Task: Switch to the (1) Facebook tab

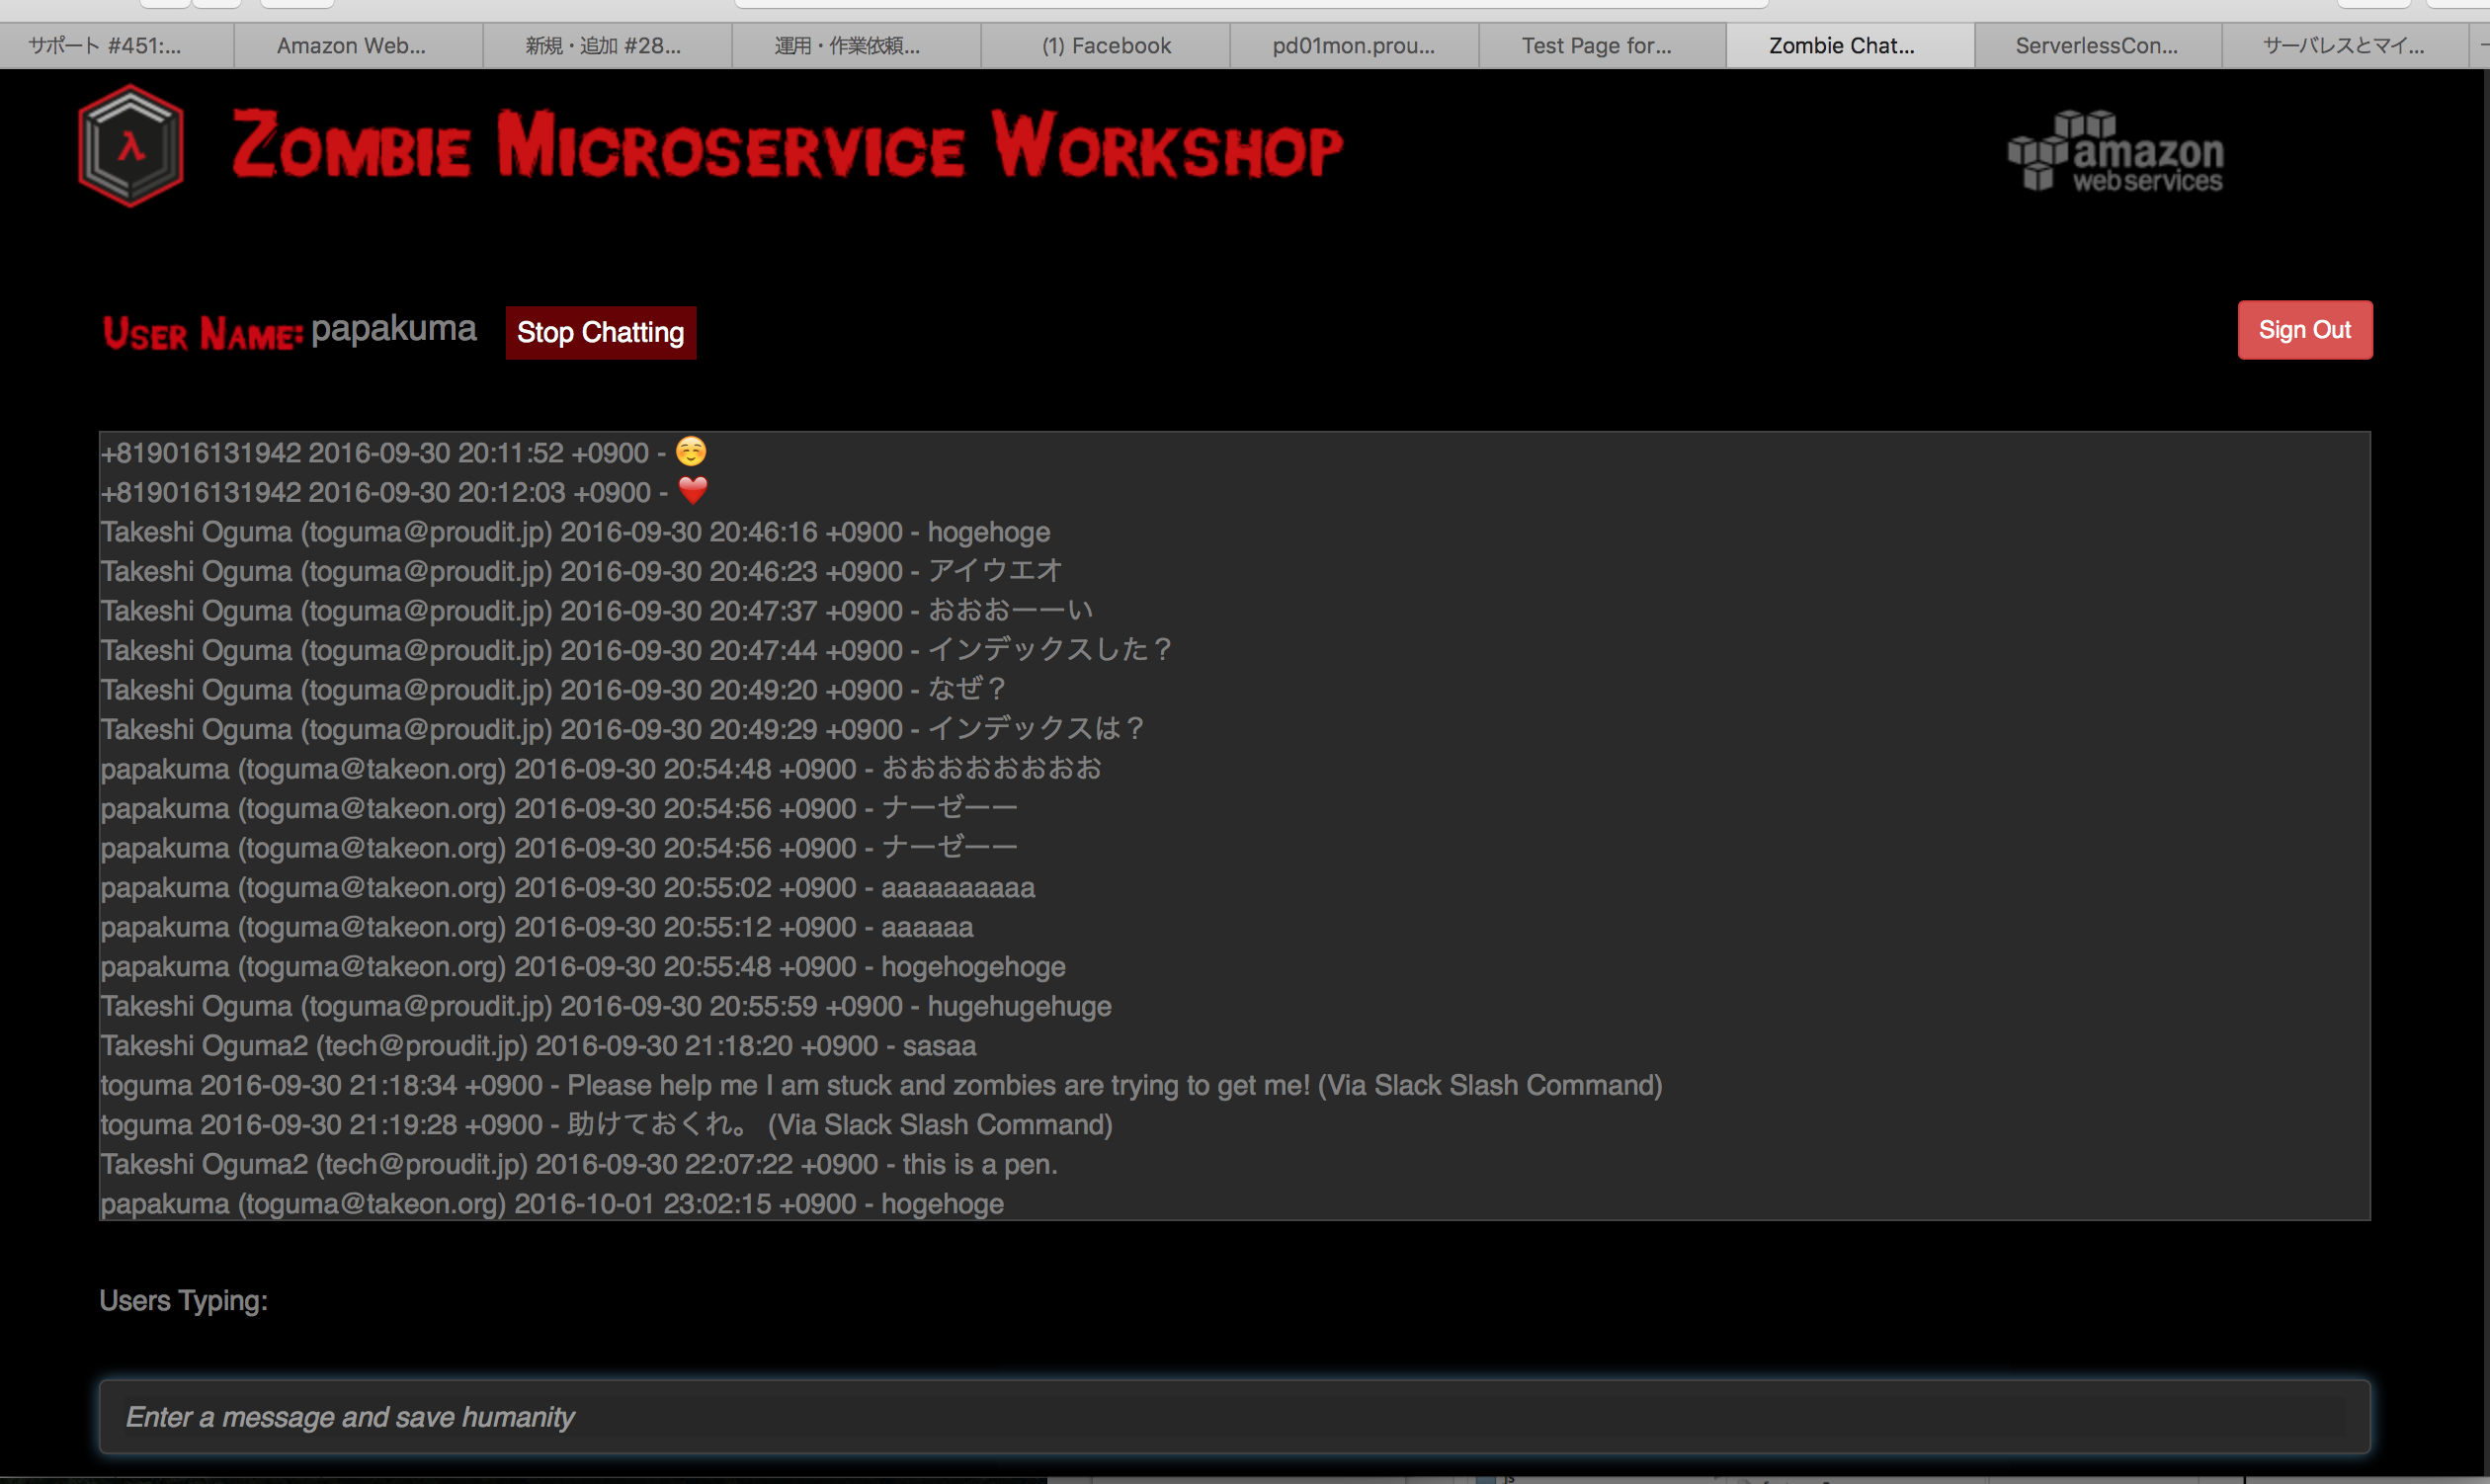Action: [1105, 46]
